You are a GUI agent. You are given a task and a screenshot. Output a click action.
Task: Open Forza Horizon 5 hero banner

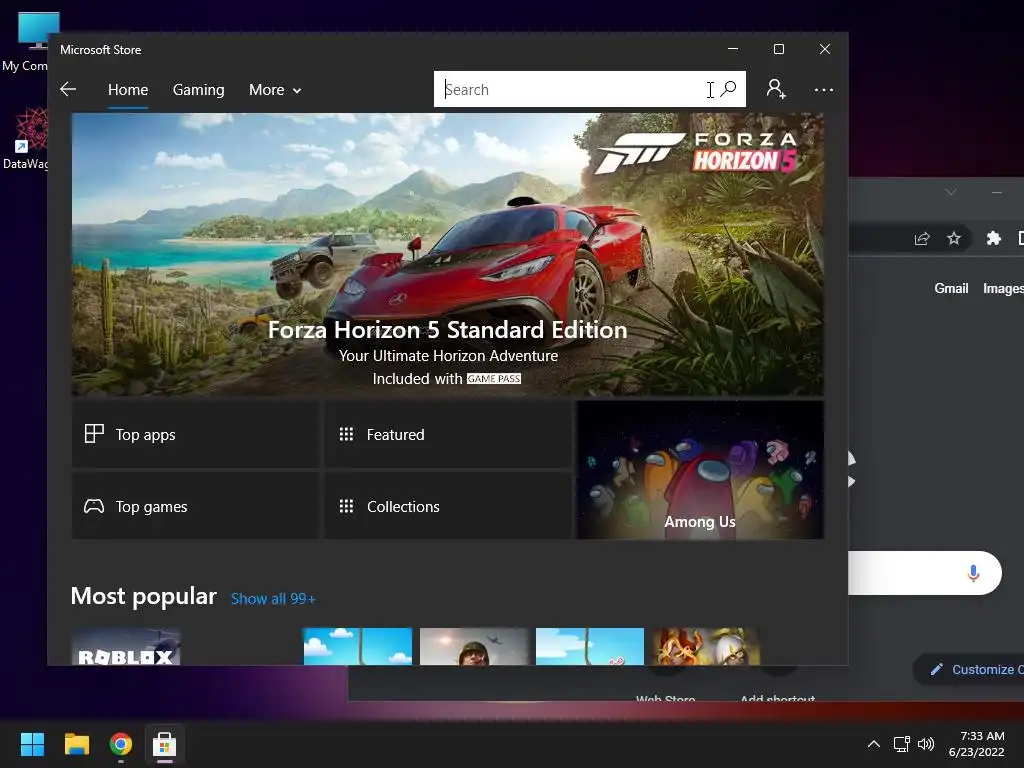click(447, 254)
